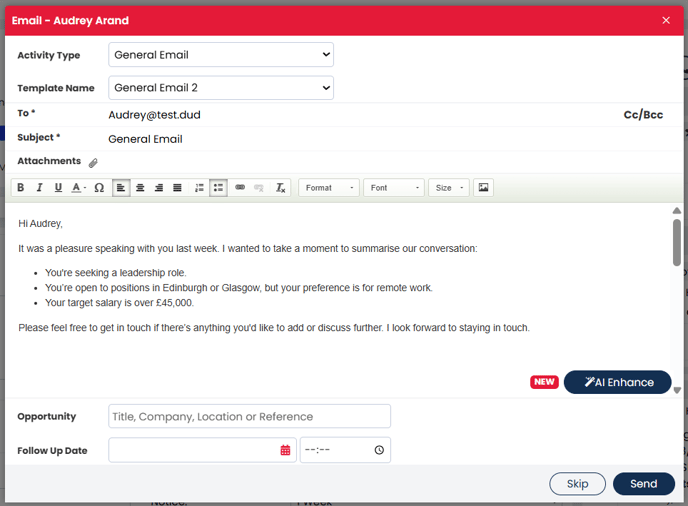The height and width of the screenshot is (506, 688).
Task: Justify the email body text
Action: [177, 188]
